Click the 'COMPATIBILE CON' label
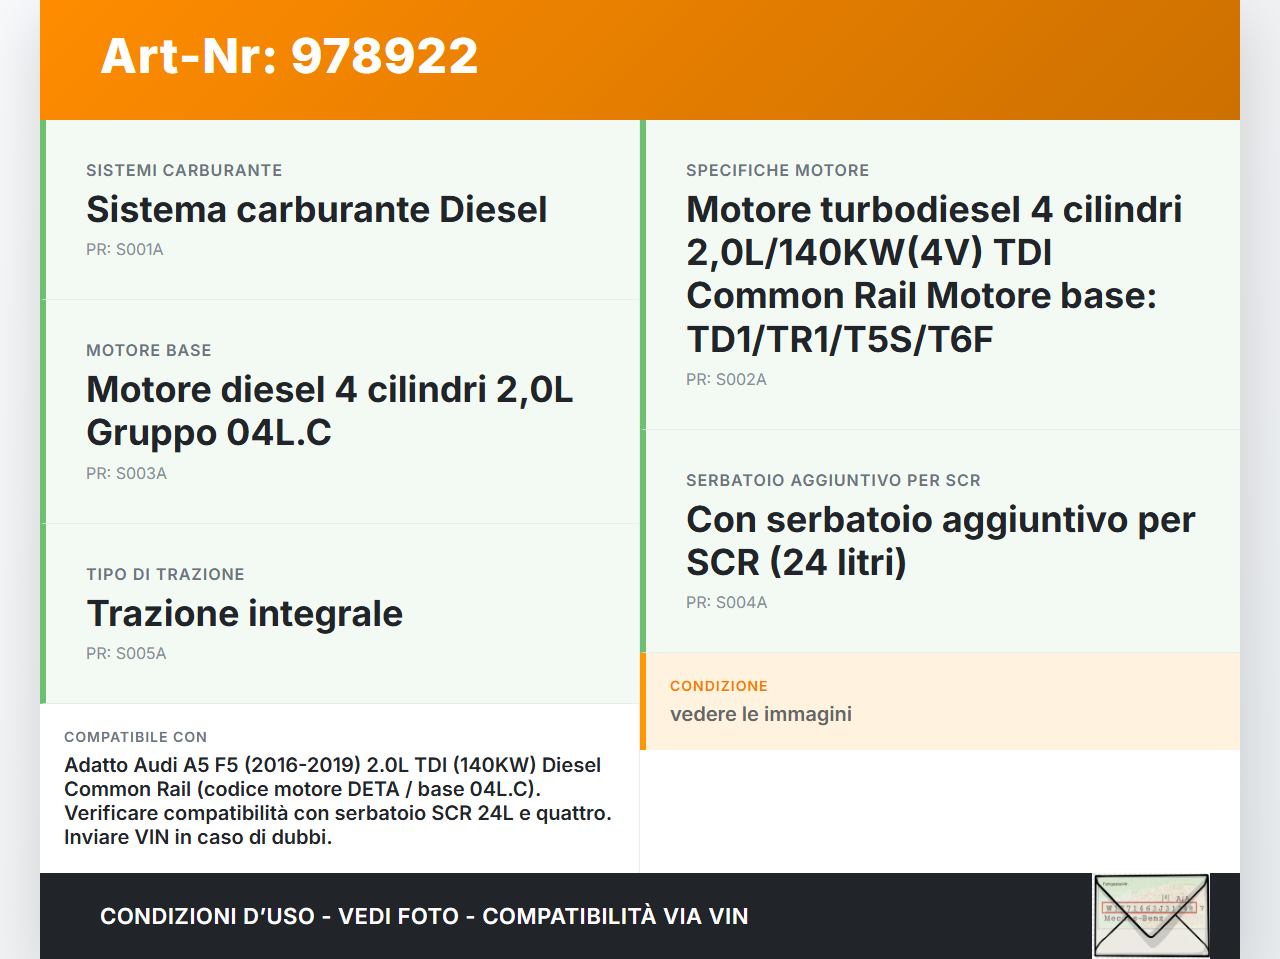Image resolution: width=1280 pixels, height=959 pixels. point(136,737)
